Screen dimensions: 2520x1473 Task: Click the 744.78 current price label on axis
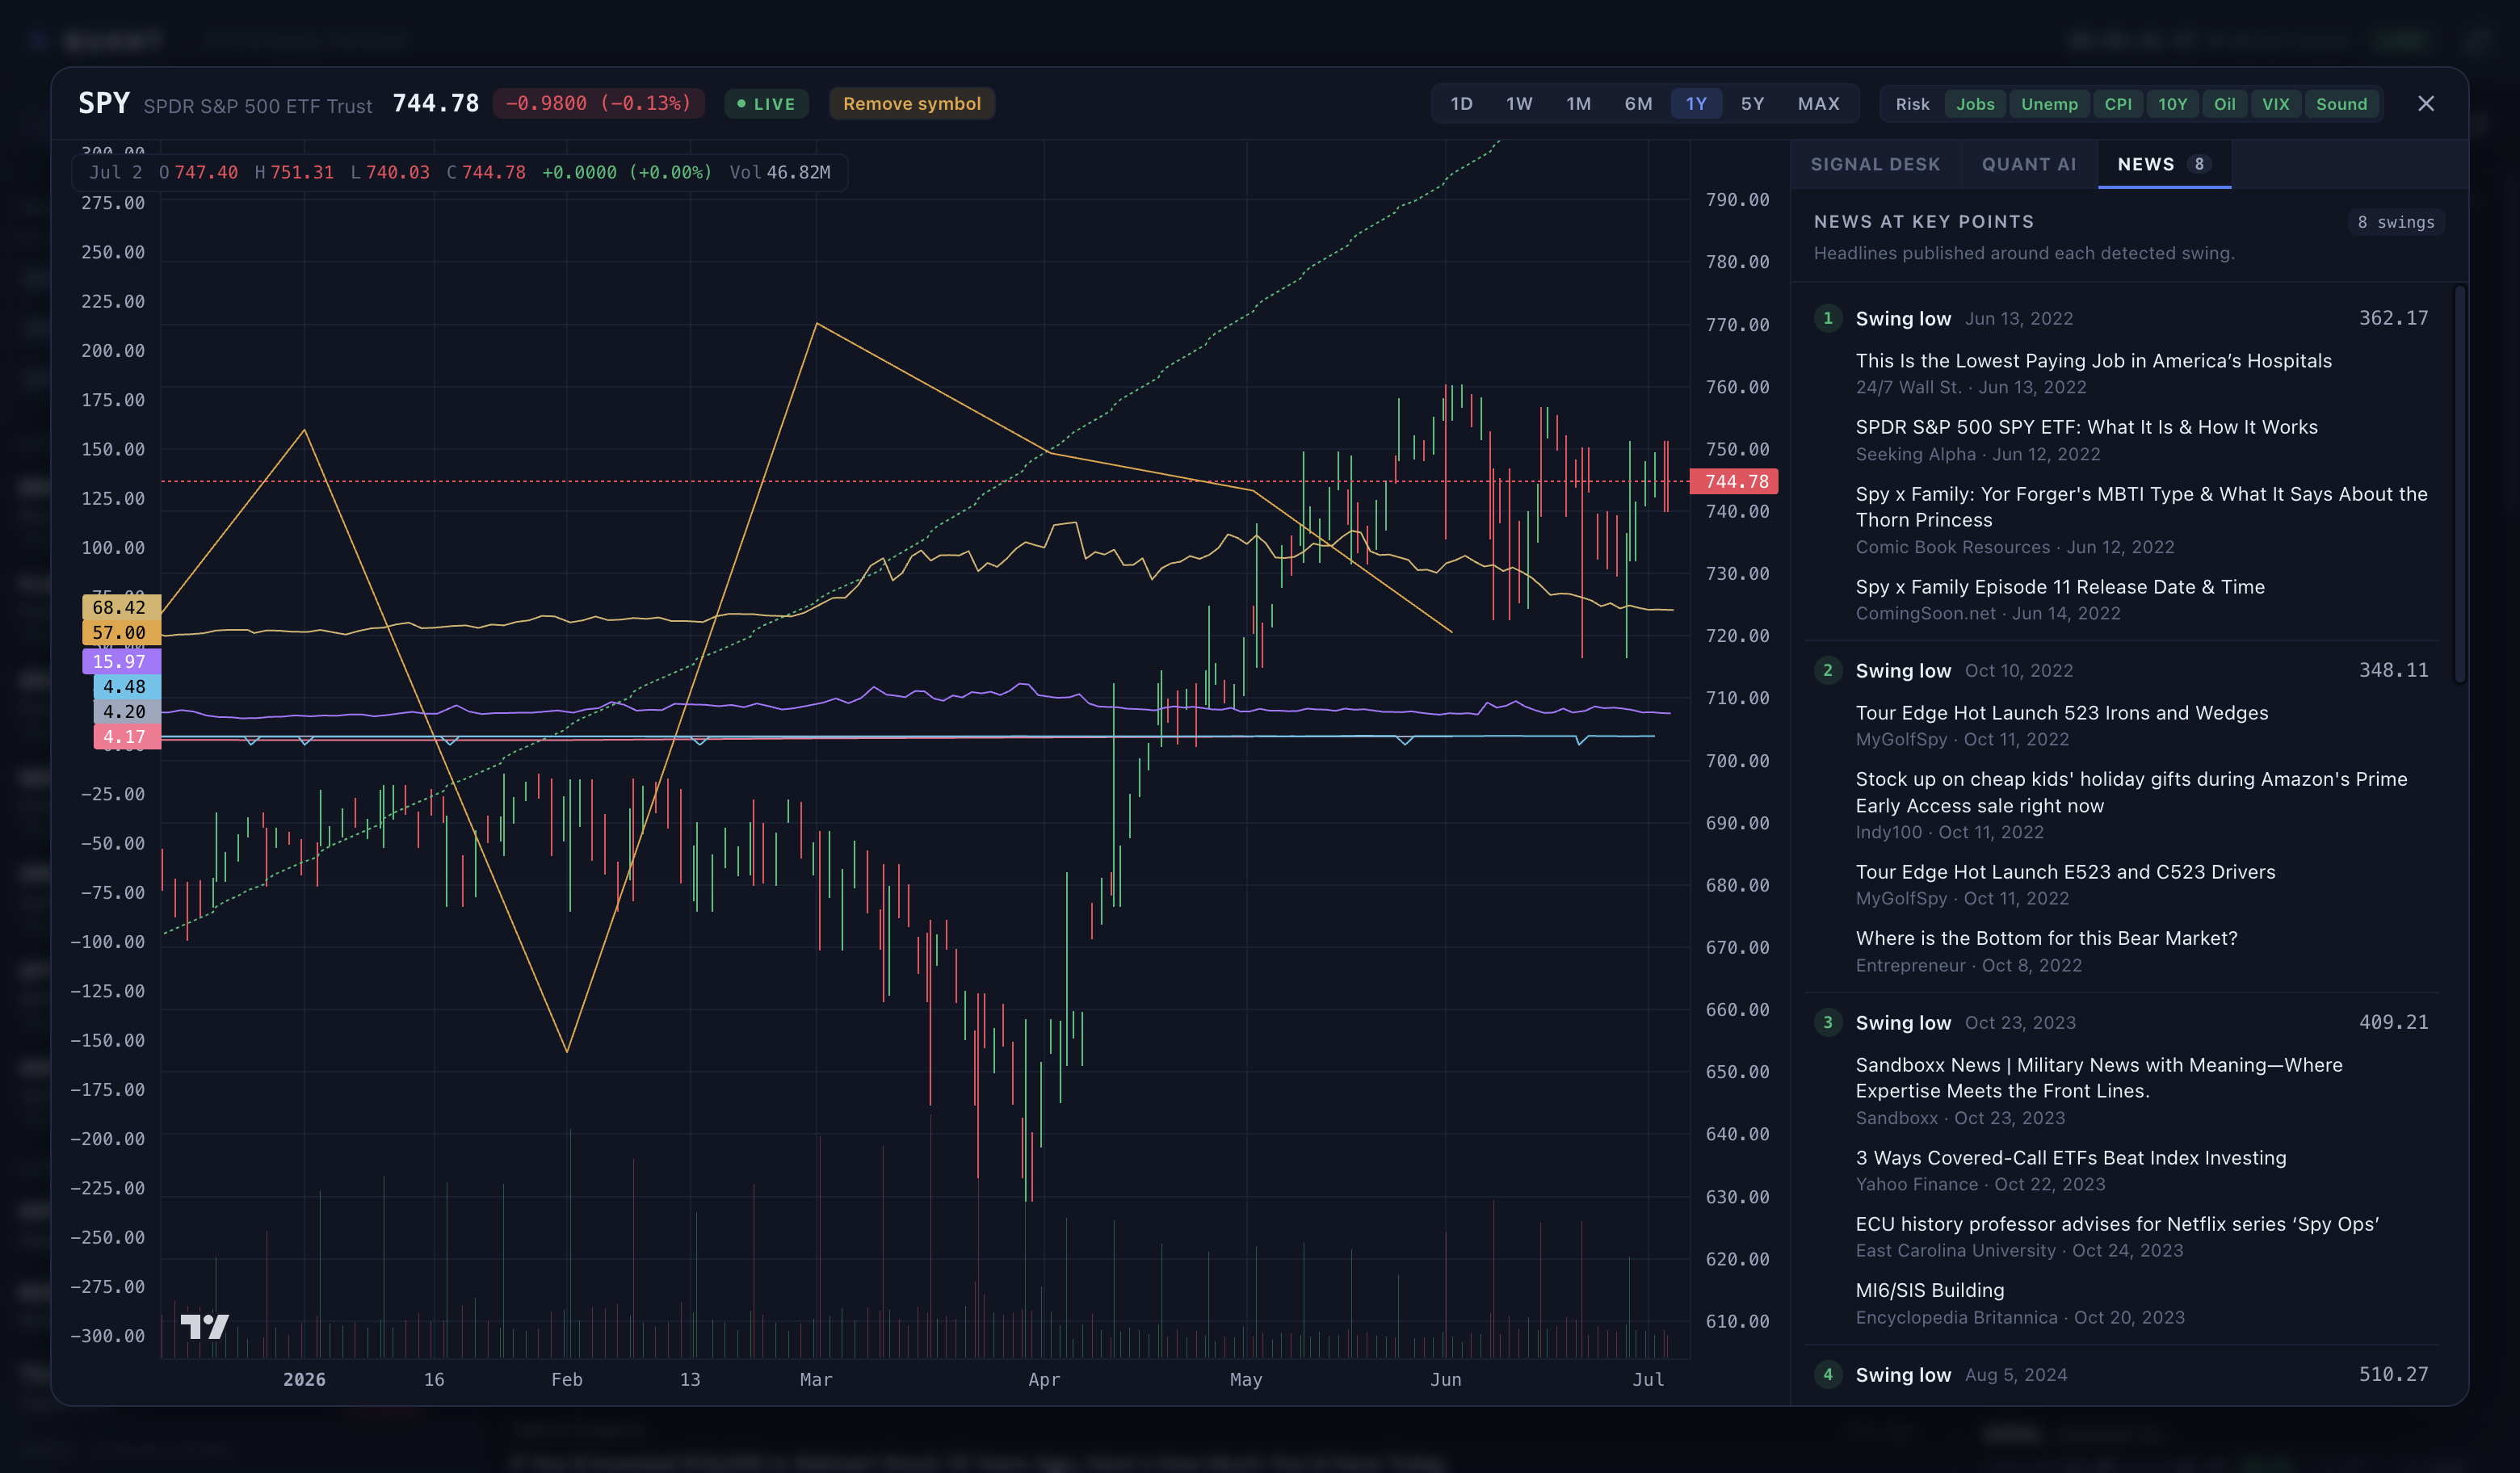pos(1734,481)
